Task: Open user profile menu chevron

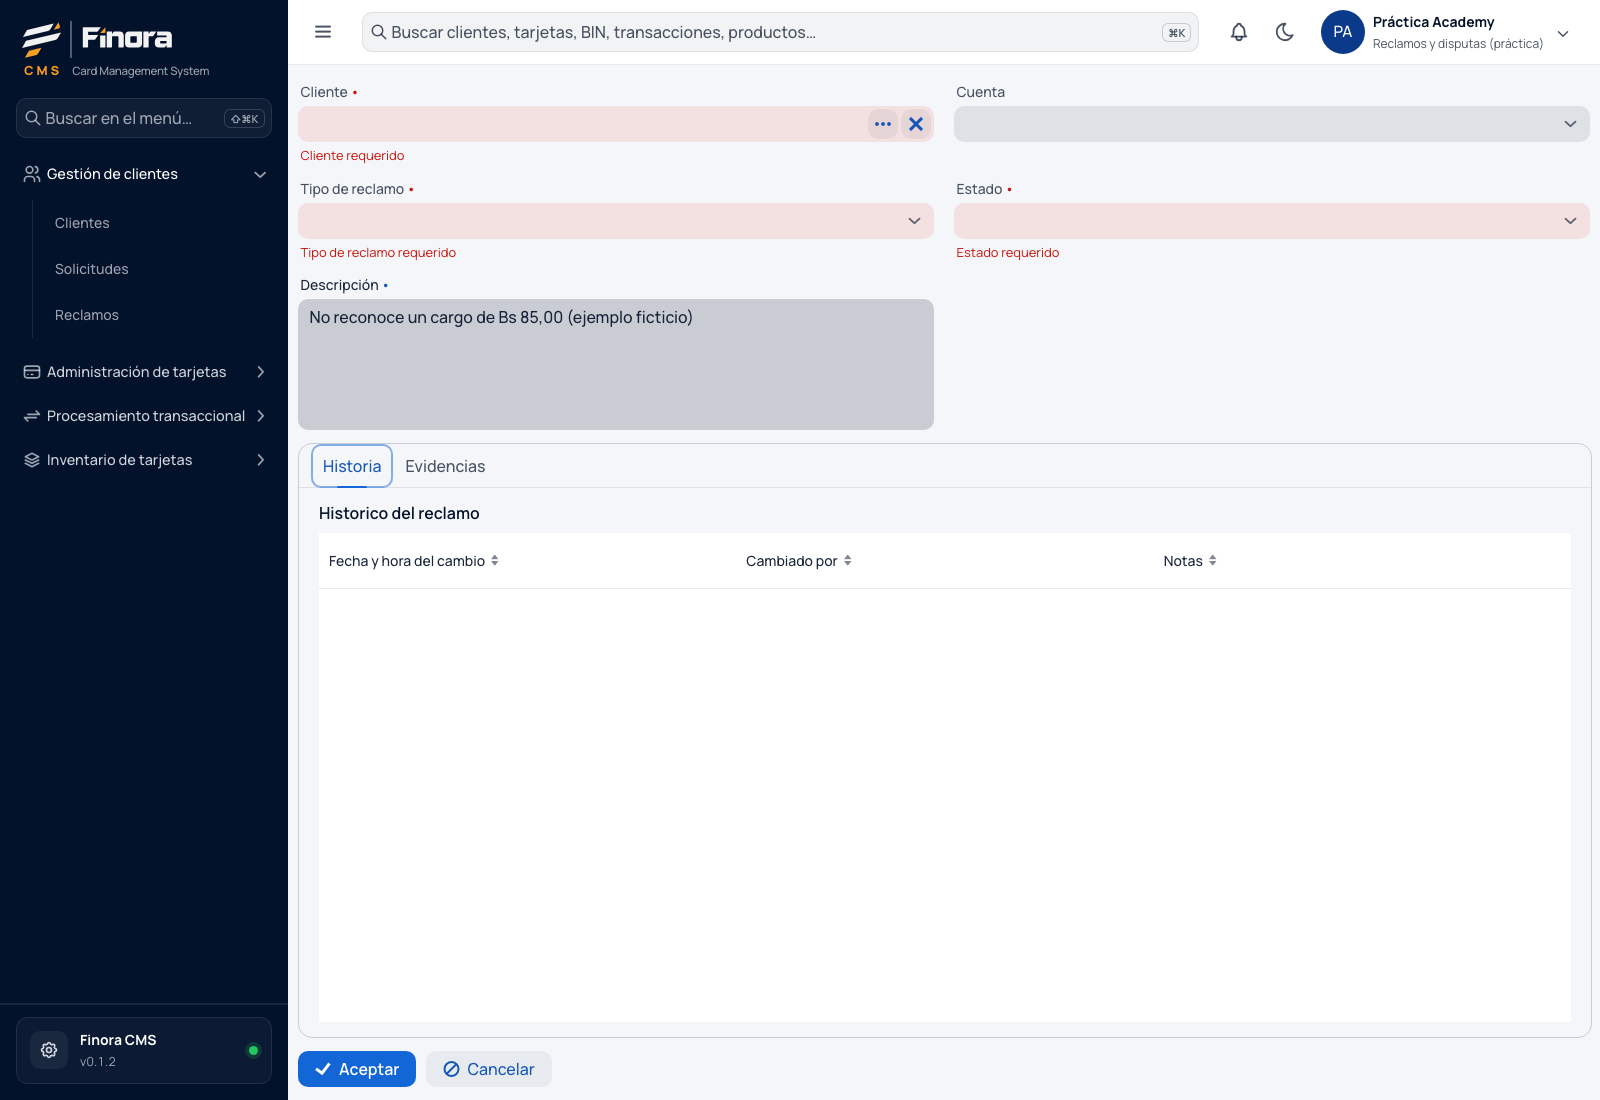Action: [1564, 33]
